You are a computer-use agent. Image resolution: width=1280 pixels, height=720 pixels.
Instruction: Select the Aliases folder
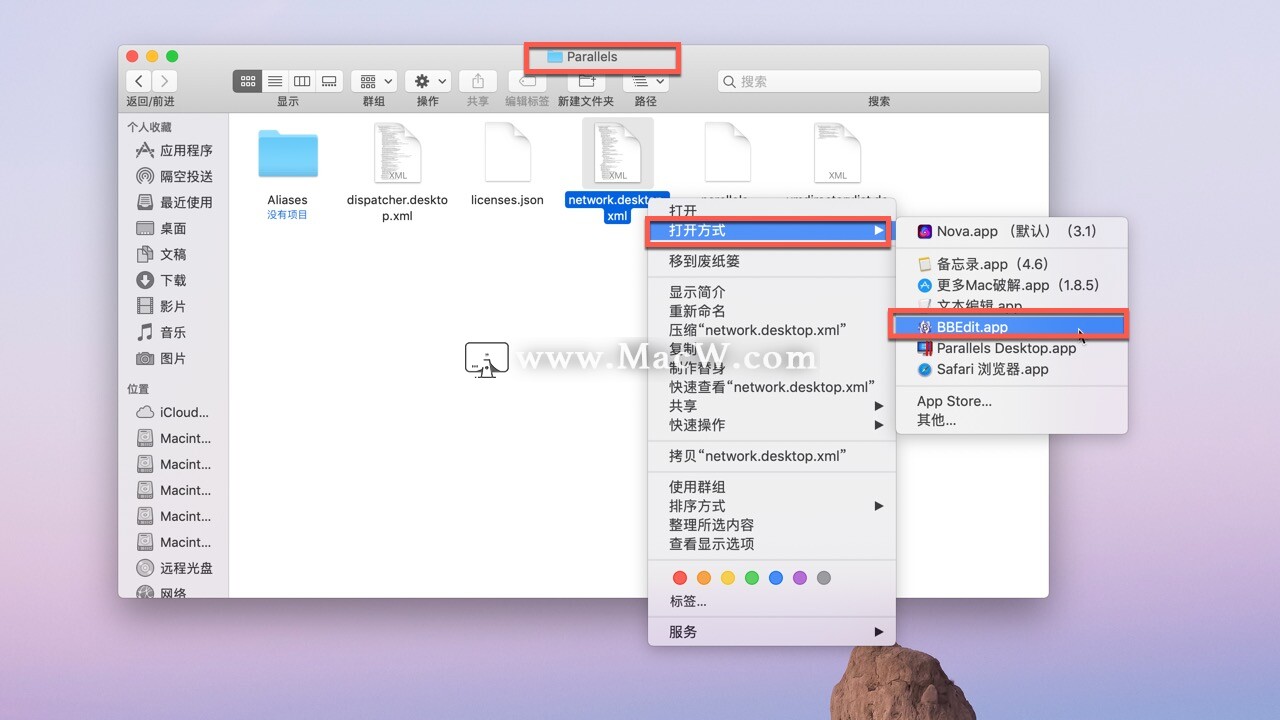[288, 155]
